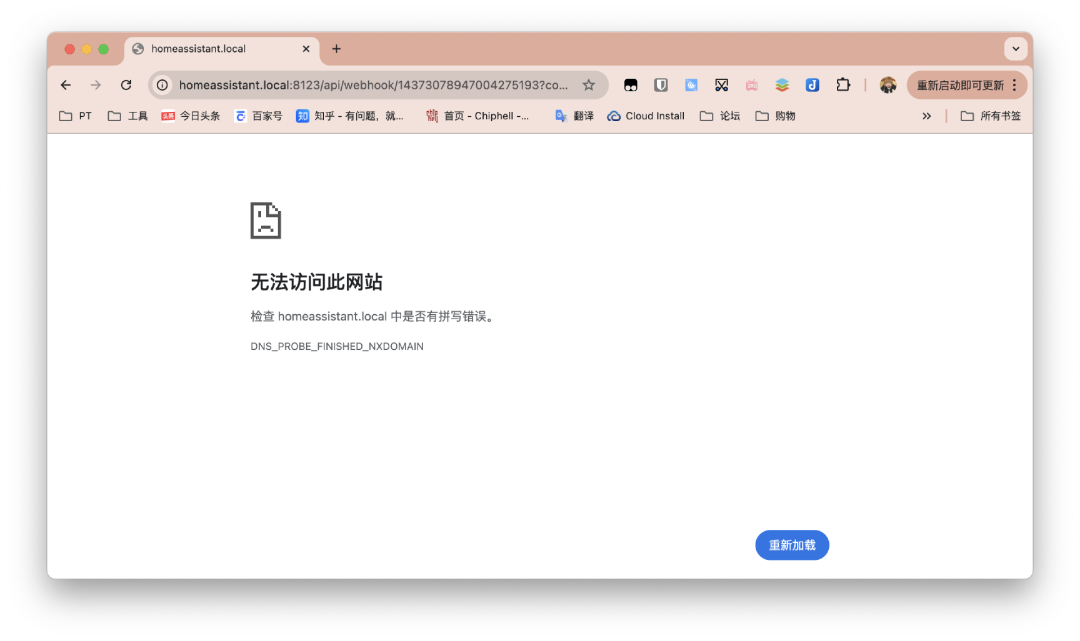This screenshot has width=1080, height=641.
Task: Click the back navigation arrow
Action: click(66, 85)
